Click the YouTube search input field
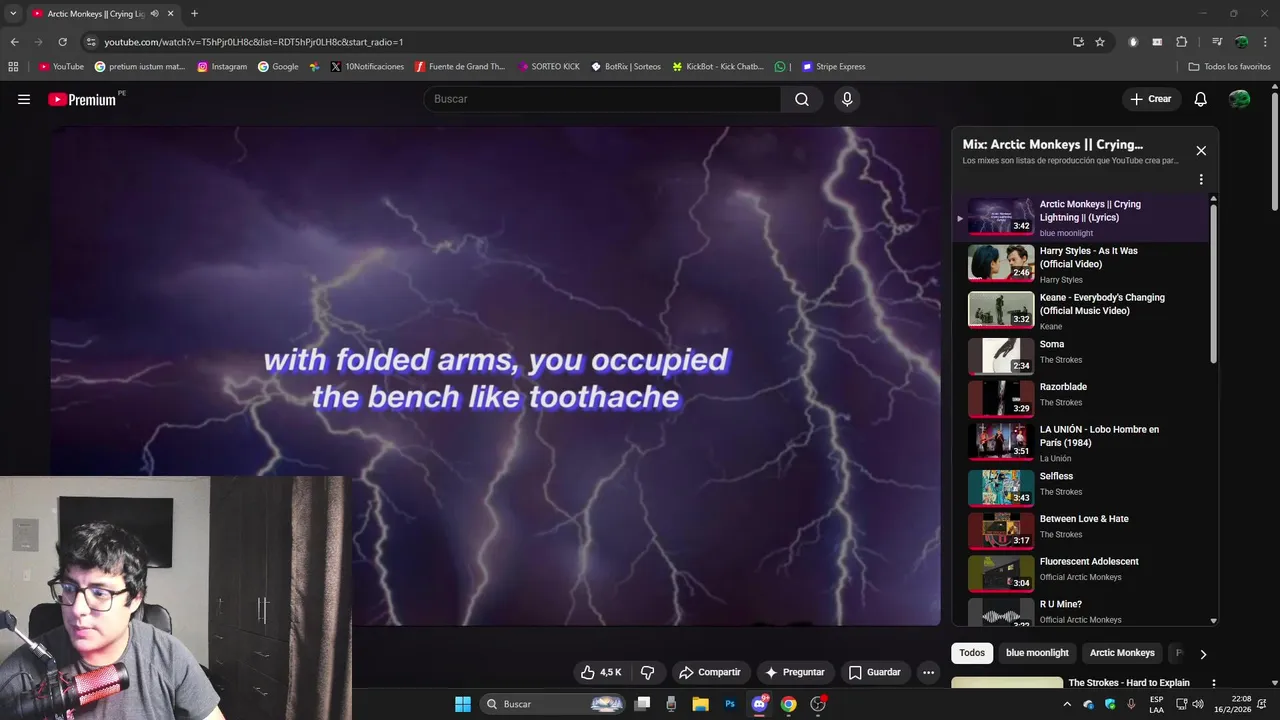 603,99
